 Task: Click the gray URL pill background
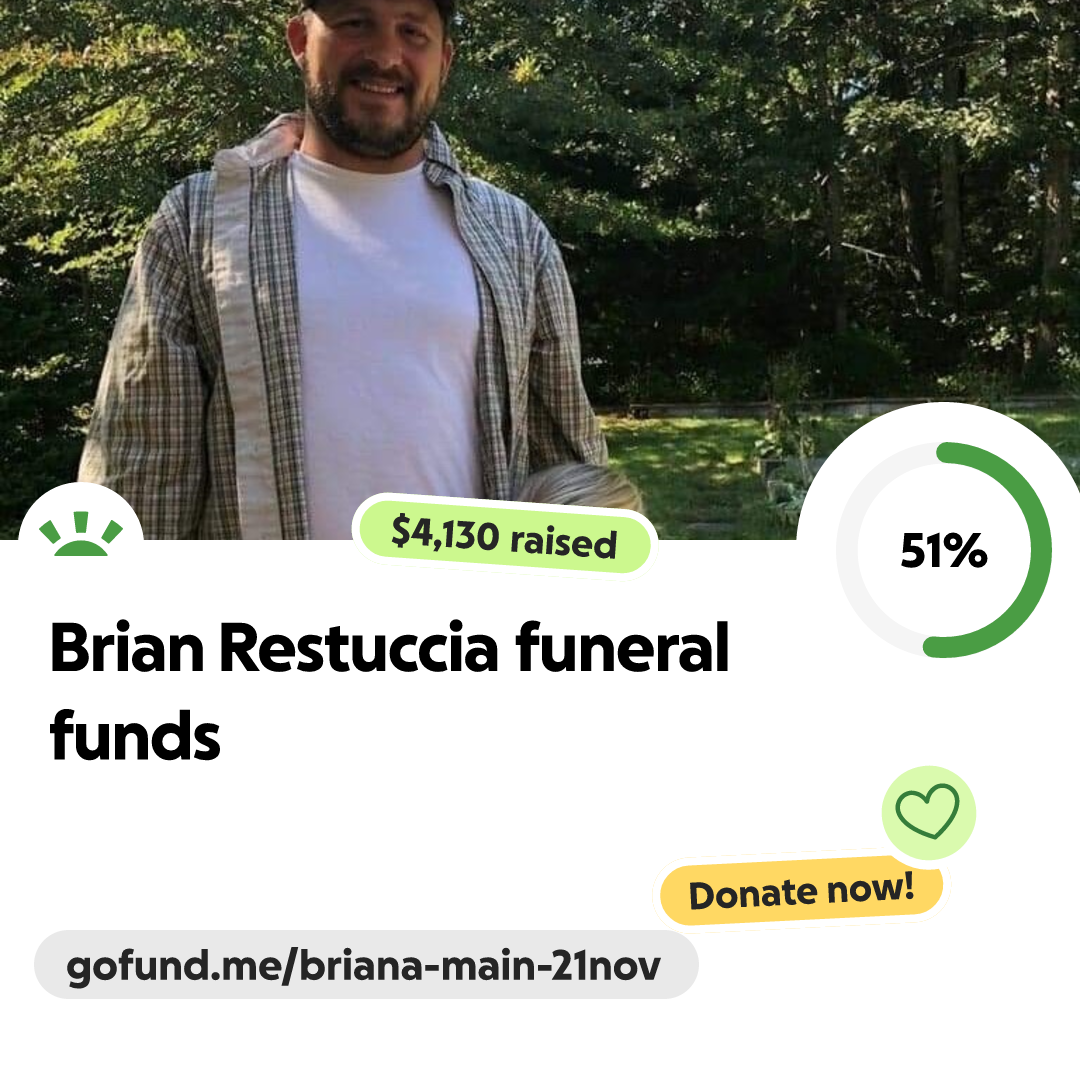[366, 965]
